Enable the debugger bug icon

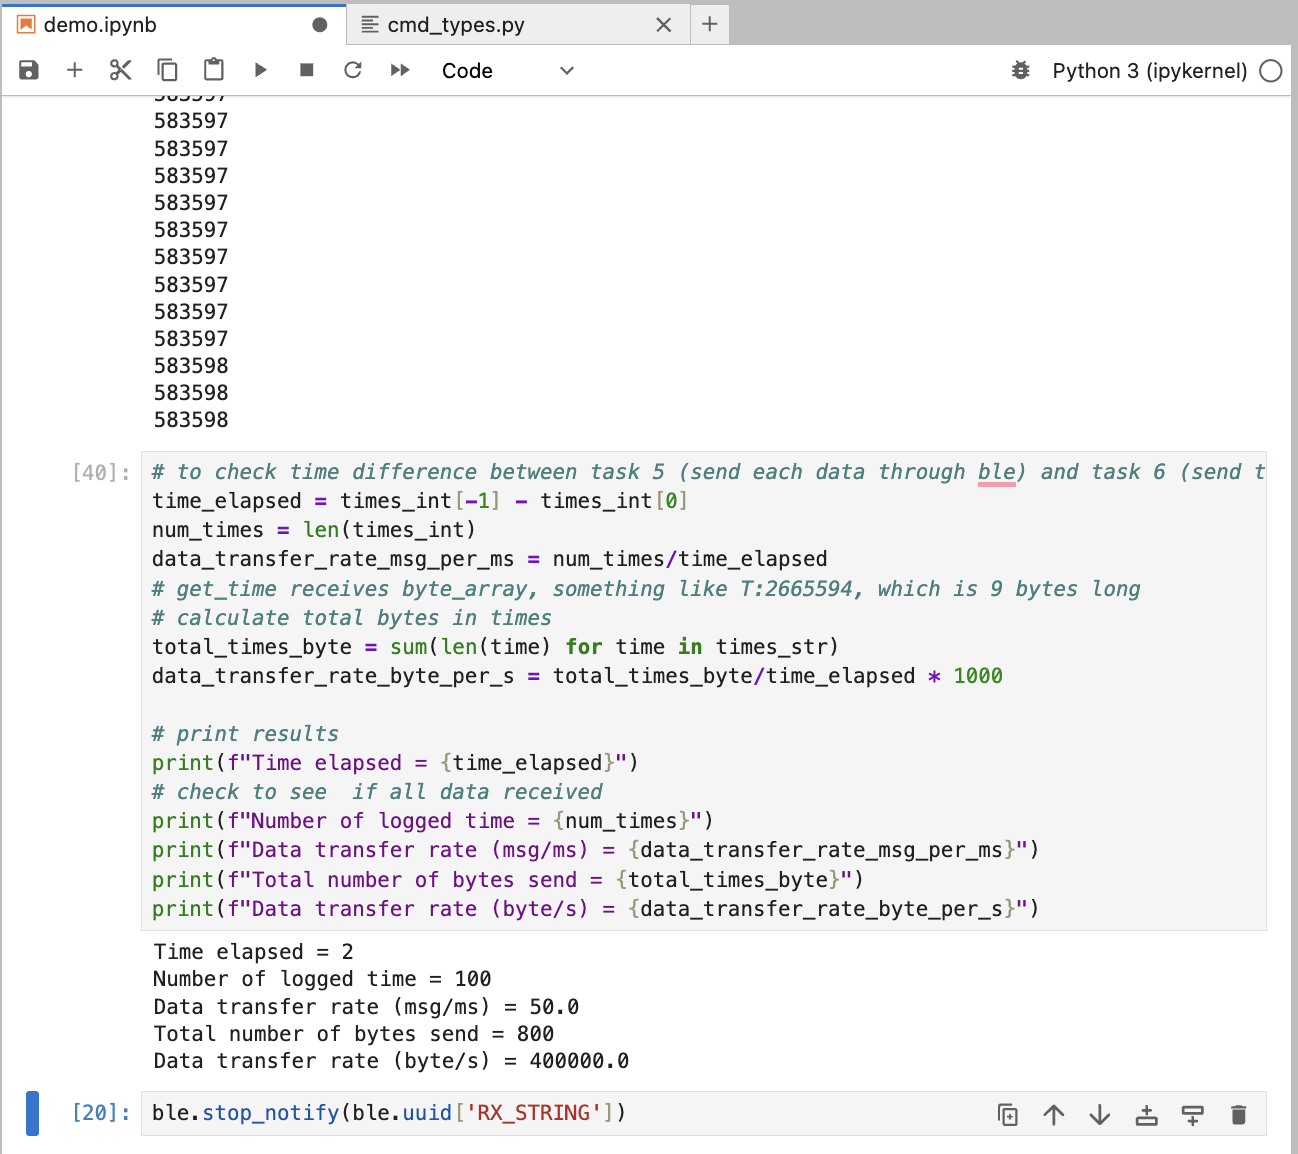pos(1020,71)
